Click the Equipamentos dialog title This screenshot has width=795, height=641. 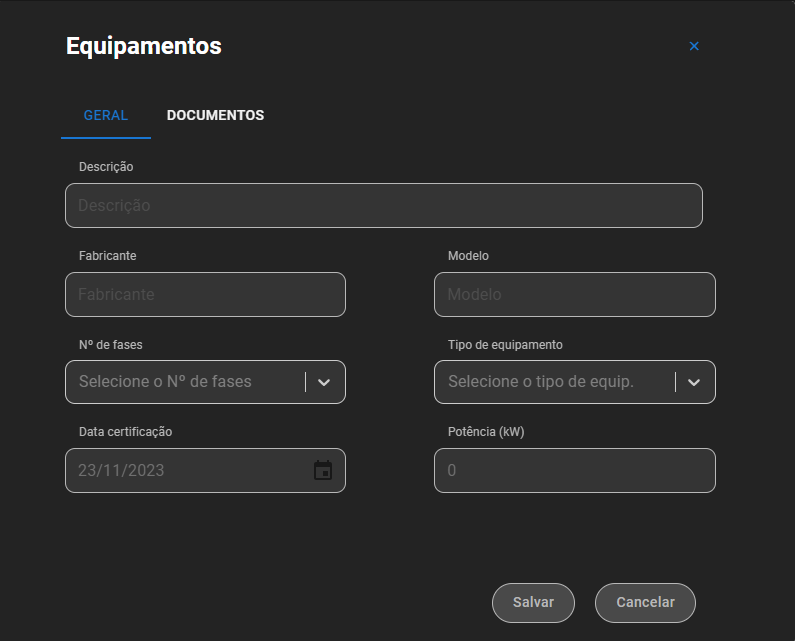(x=143, y=46)
